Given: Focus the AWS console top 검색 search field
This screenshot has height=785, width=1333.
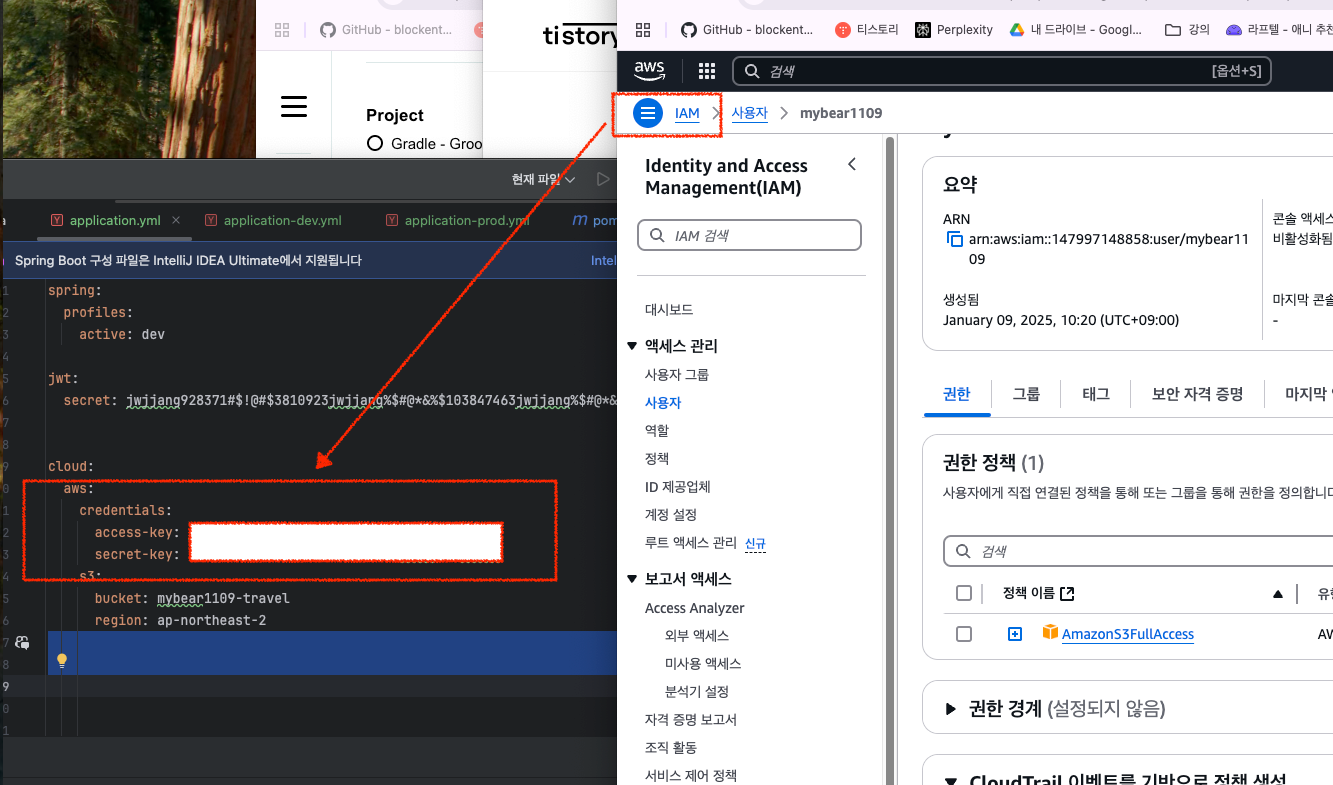Looking at the screenshot, I should (x=1002, y=71).
